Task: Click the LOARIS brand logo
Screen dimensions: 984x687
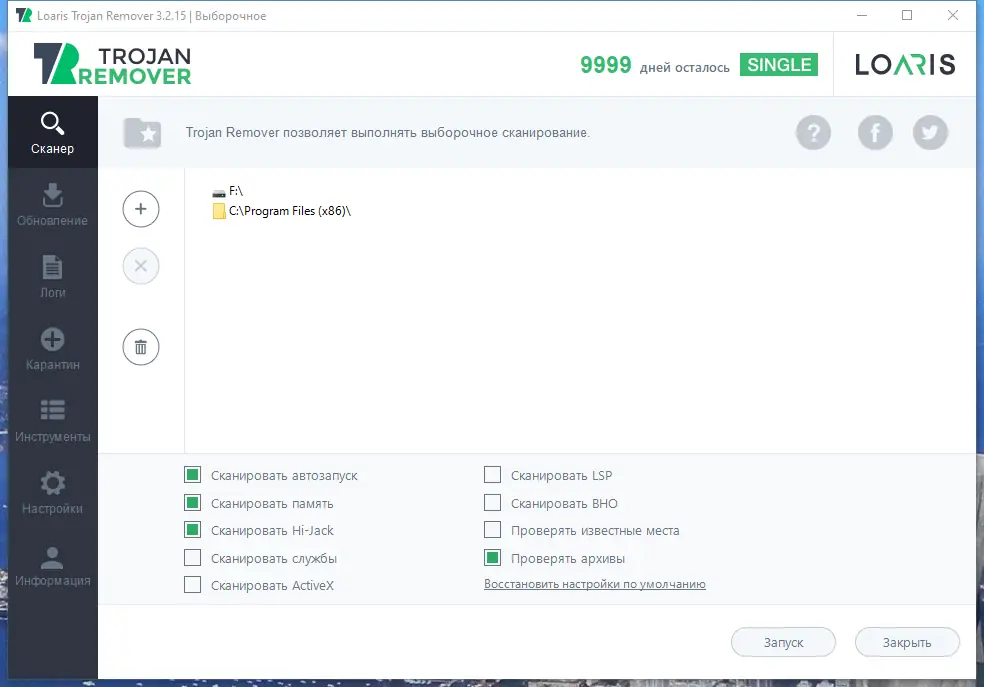Action: [905, 64]
